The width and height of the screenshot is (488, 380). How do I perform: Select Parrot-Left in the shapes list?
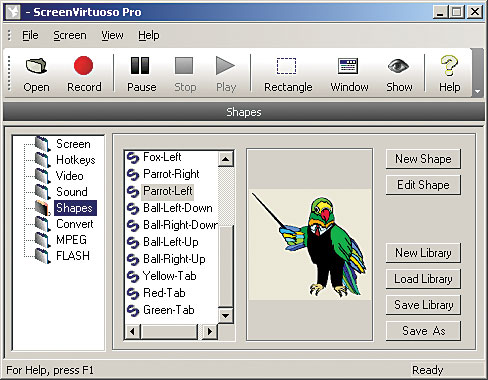coord(168,191)
